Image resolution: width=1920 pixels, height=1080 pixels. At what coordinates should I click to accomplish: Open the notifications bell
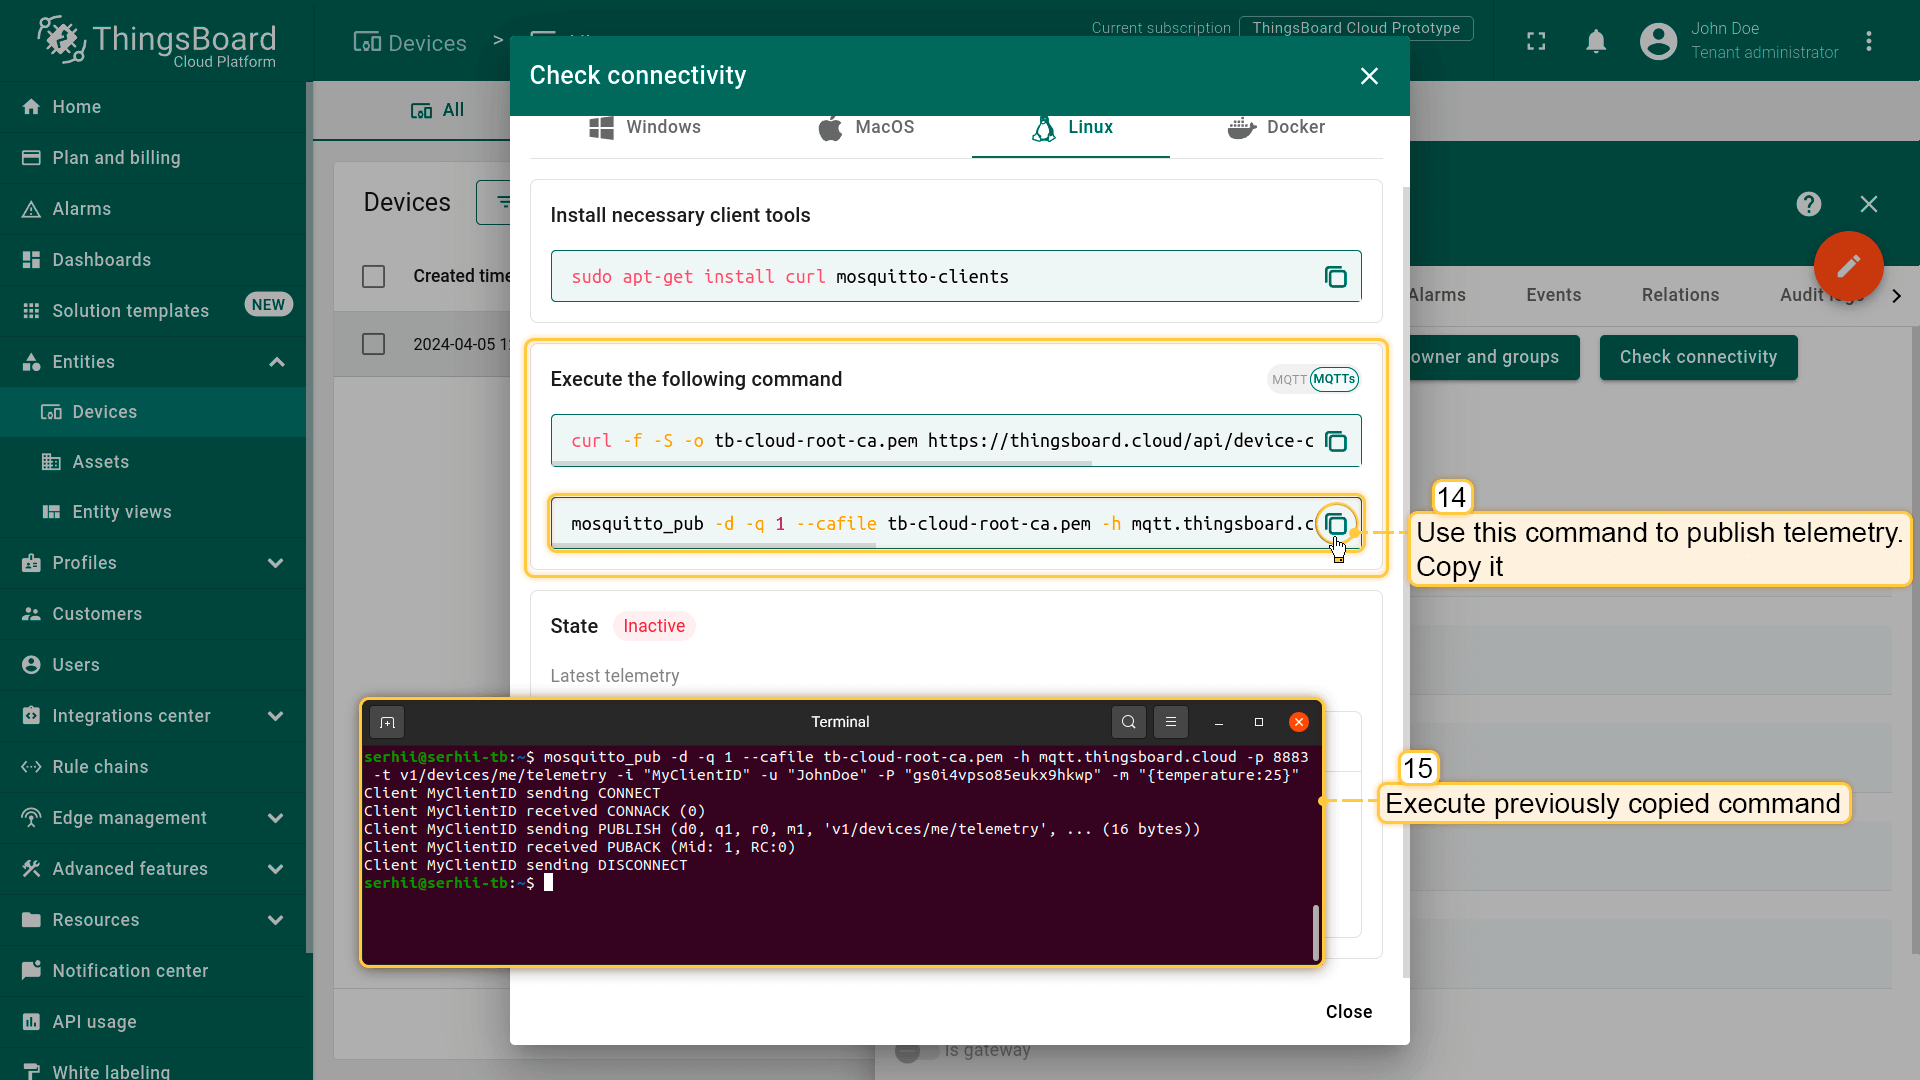(x=1596, y=41)
